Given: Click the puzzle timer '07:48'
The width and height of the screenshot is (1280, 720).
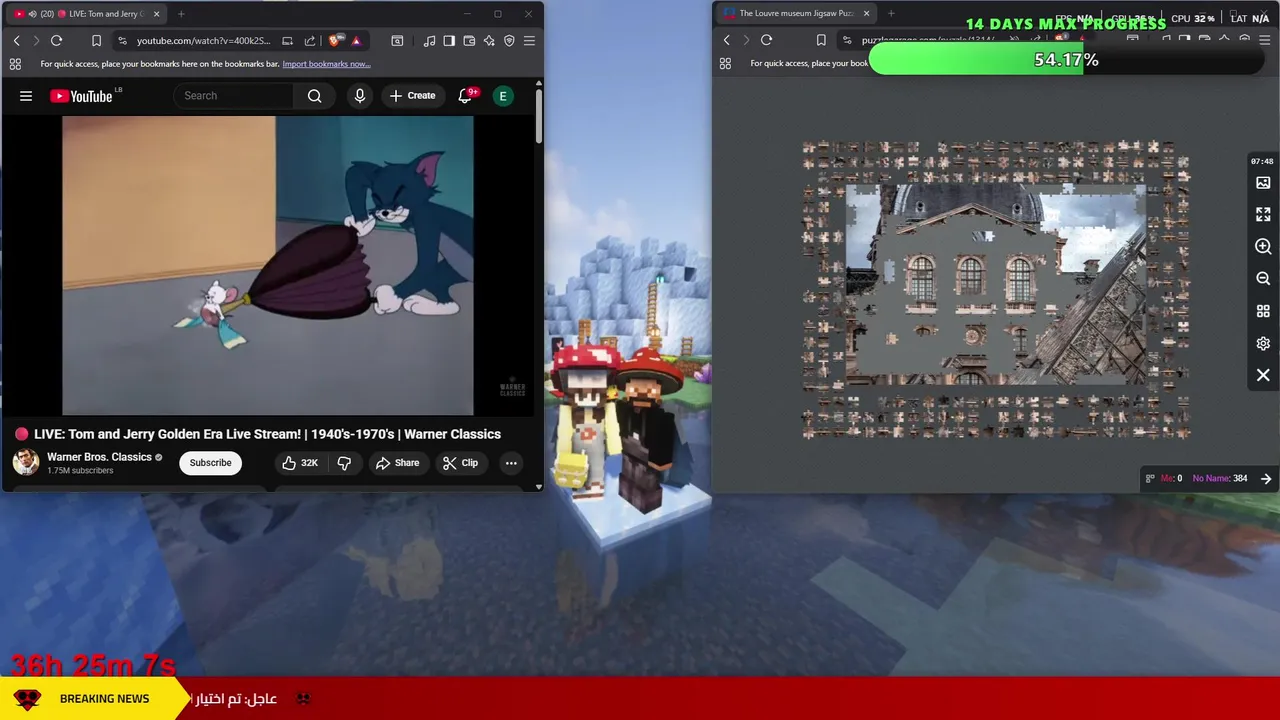Looking at the screenshot, I should (1262, 161).
